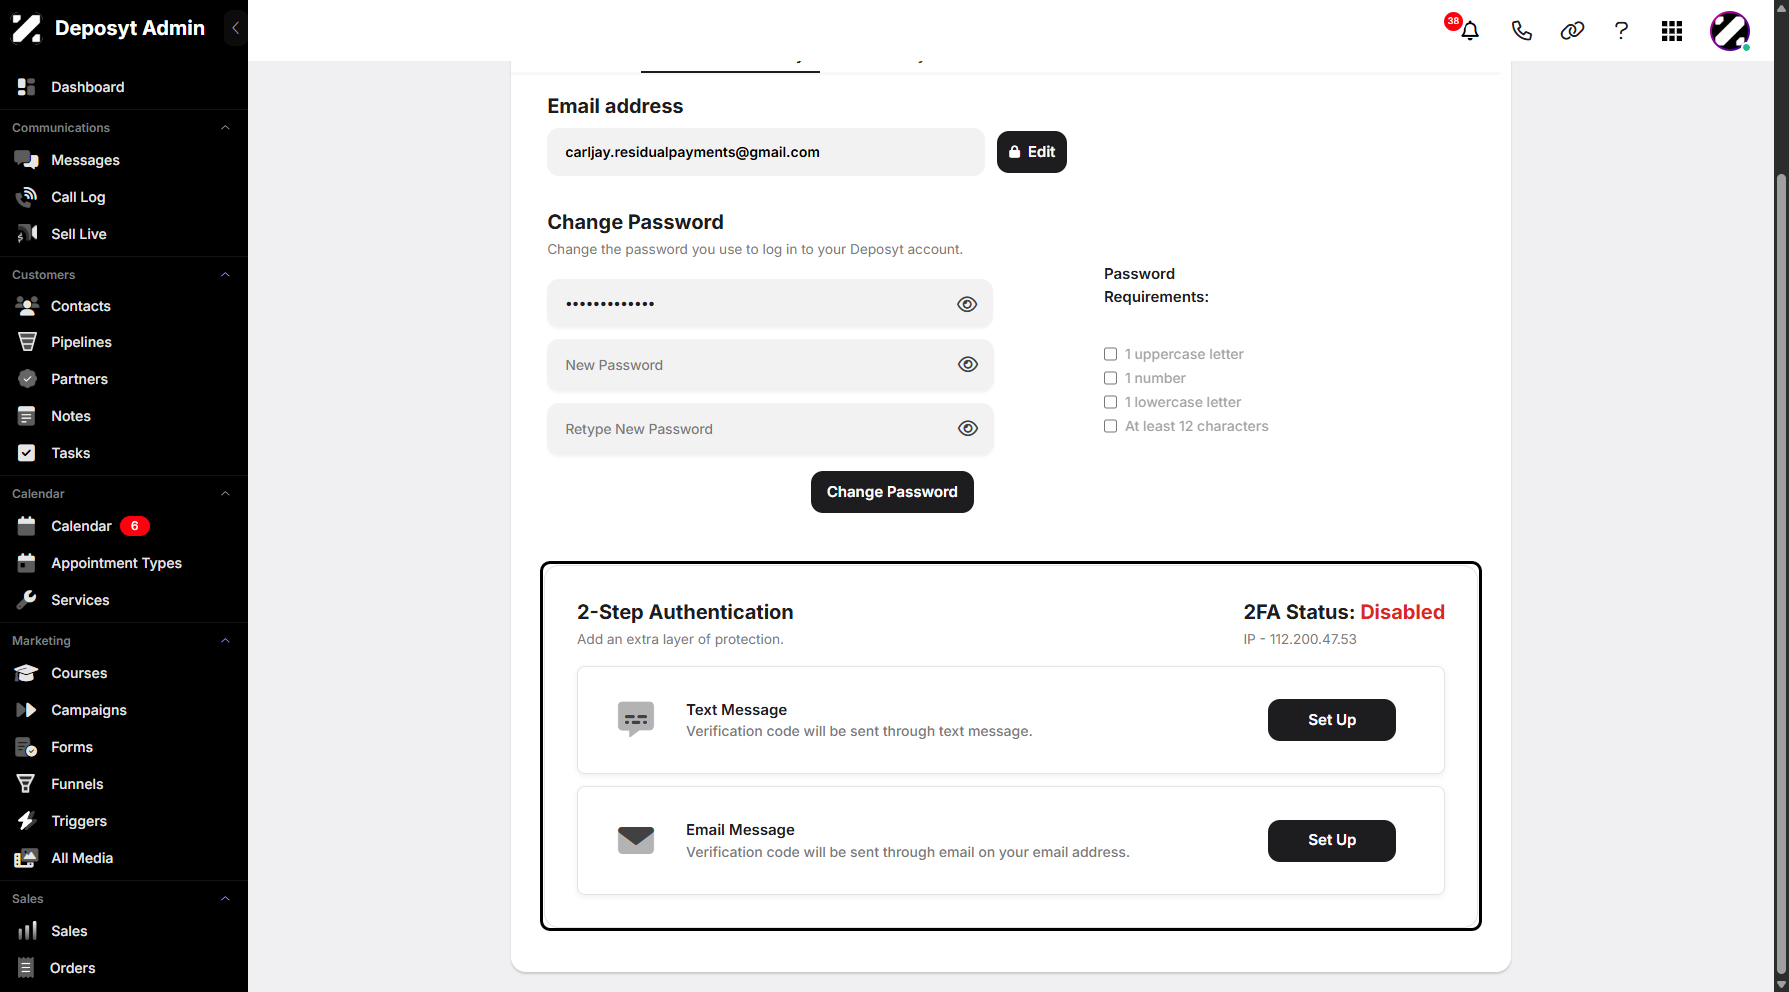Open the link icon in header
The height and width of the screenshot is (992, 1789).
point(1572,31)
